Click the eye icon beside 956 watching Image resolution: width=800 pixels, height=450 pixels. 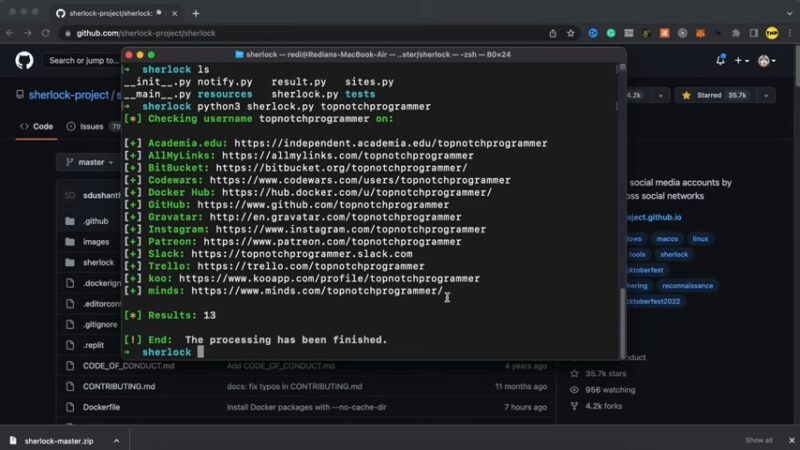coord(574,390)
